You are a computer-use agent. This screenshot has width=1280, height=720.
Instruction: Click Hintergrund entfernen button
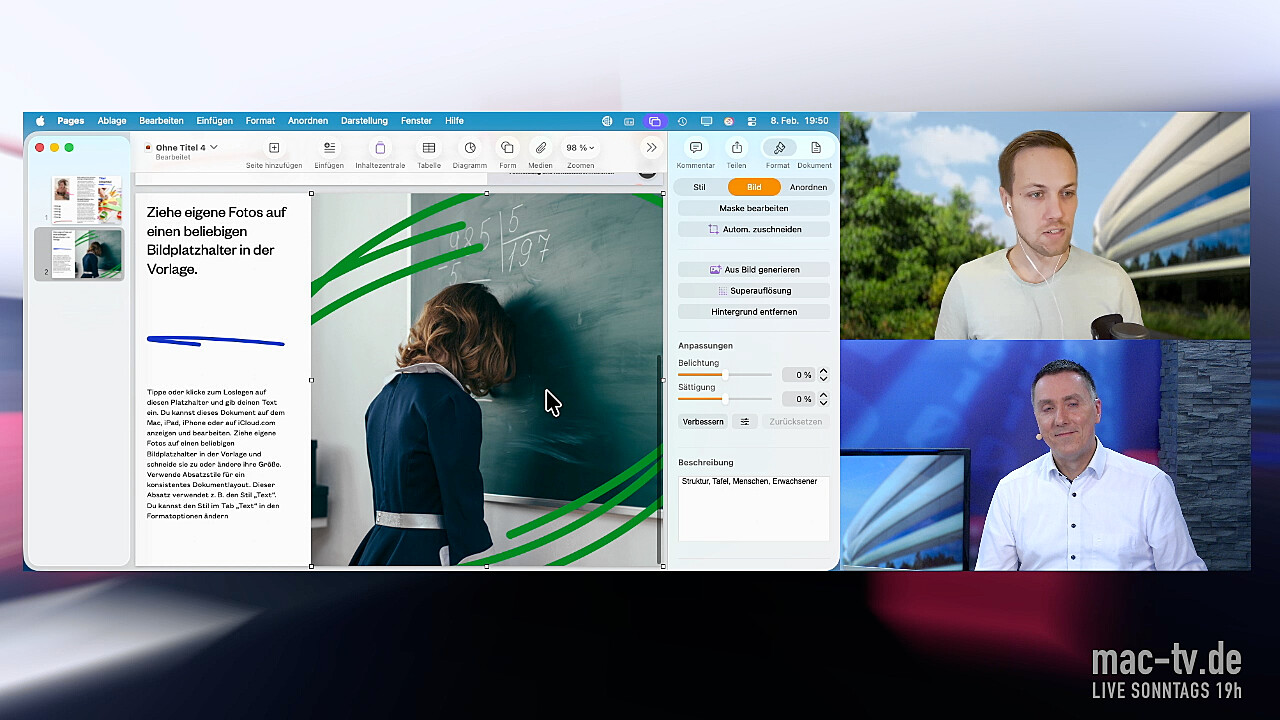tap(754, 312)
